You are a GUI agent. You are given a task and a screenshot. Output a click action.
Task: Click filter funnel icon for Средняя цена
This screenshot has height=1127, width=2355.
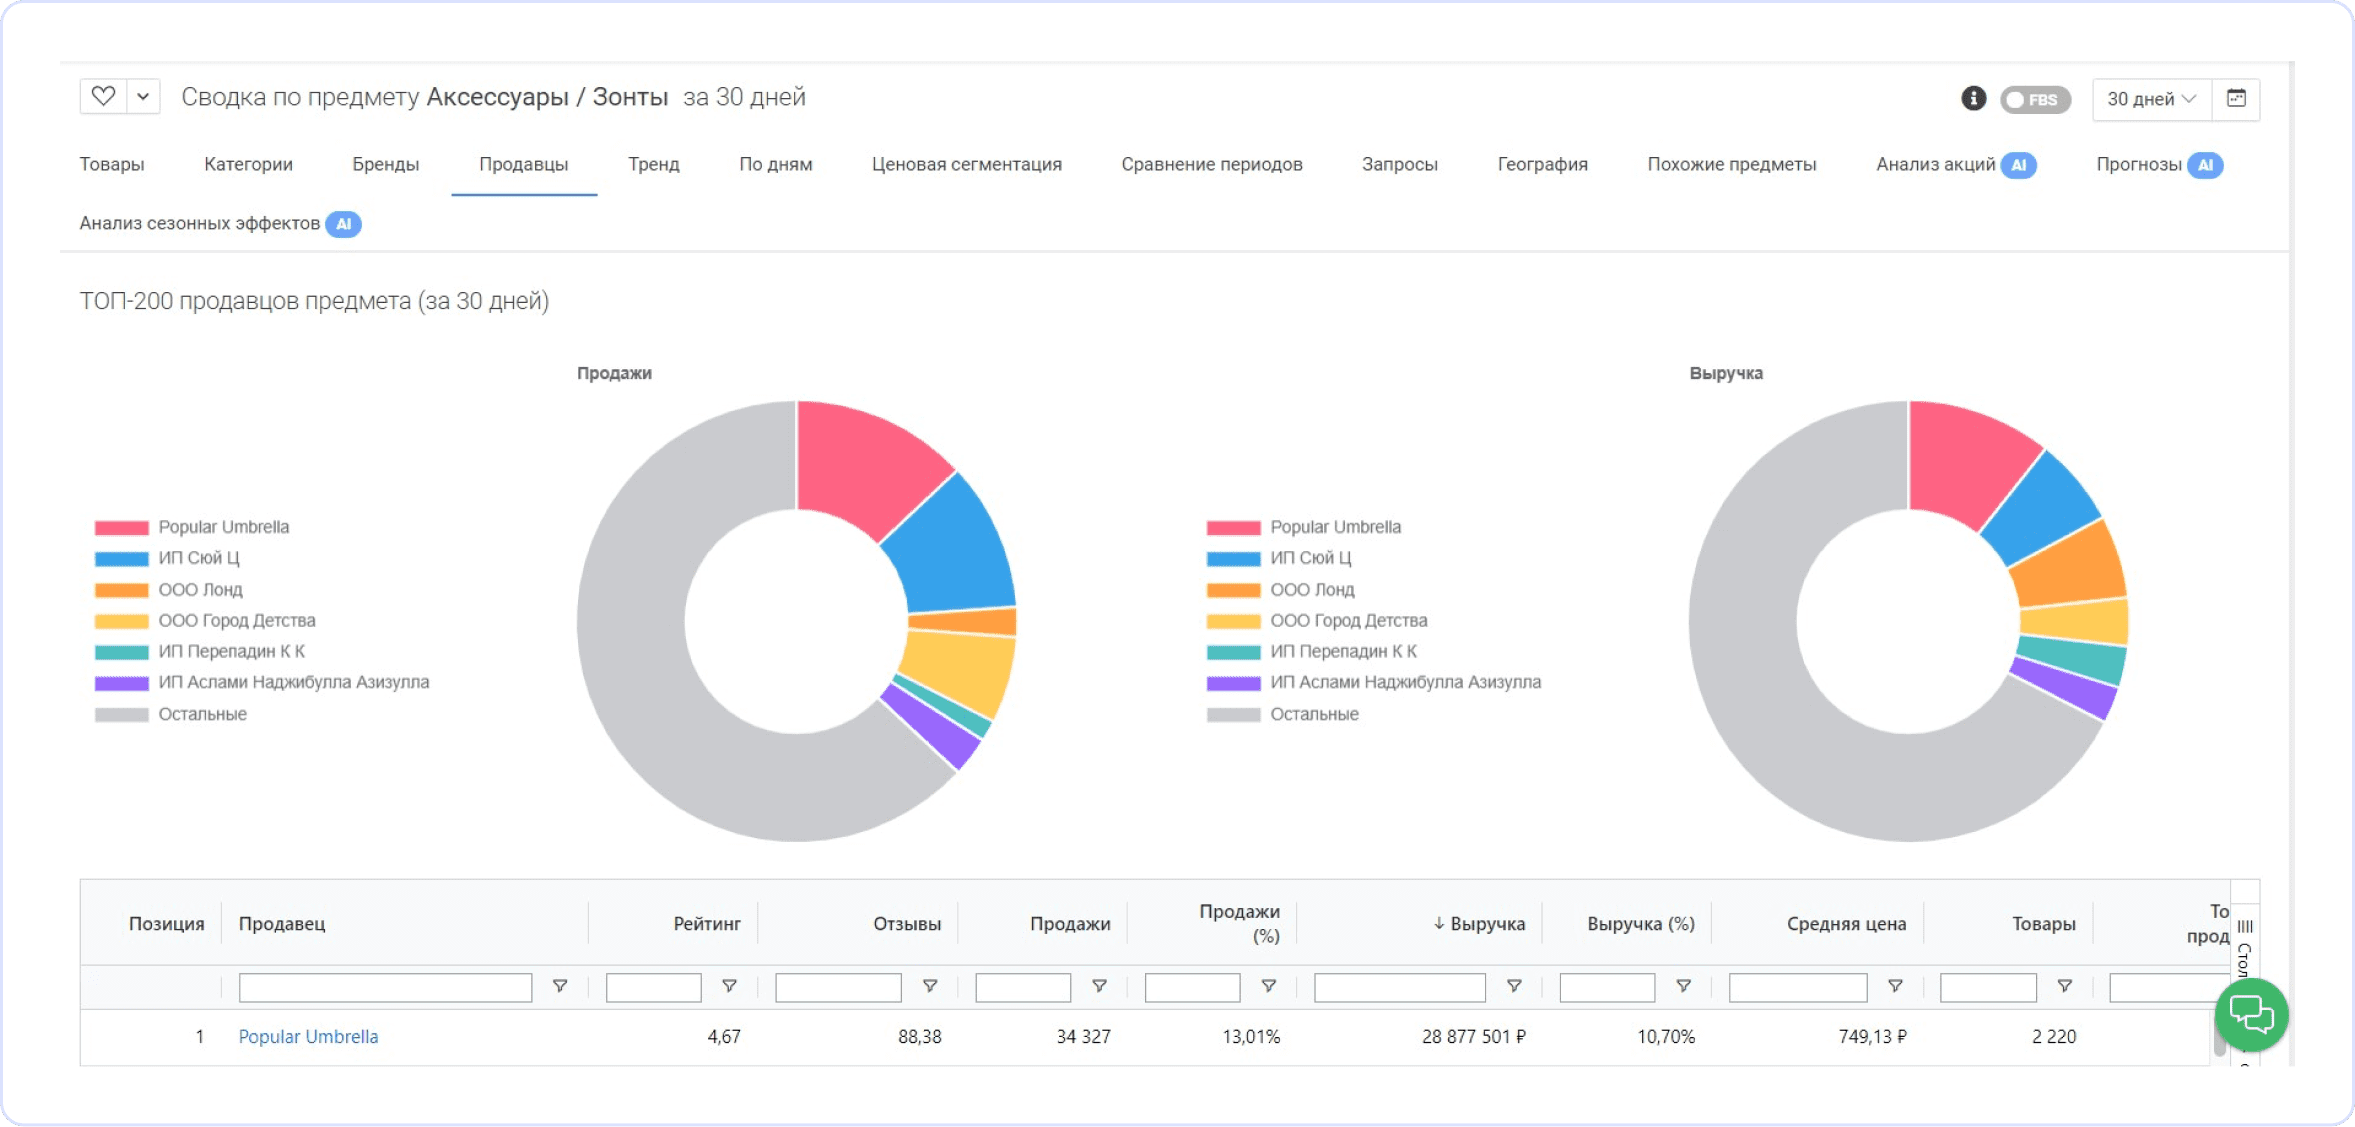pos(1894,986)
